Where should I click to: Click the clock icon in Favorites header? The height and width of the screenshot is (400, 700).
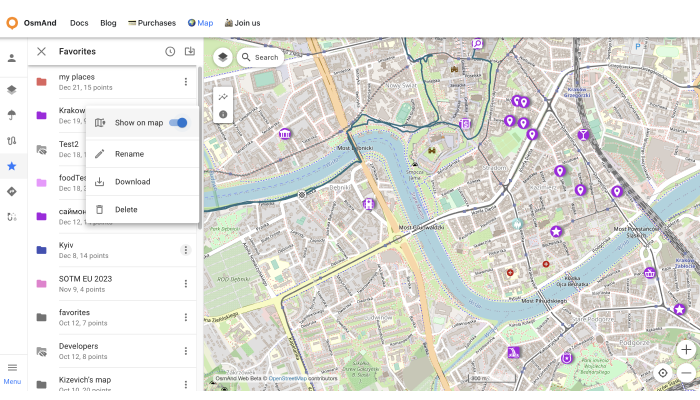[x=170, y=51]
